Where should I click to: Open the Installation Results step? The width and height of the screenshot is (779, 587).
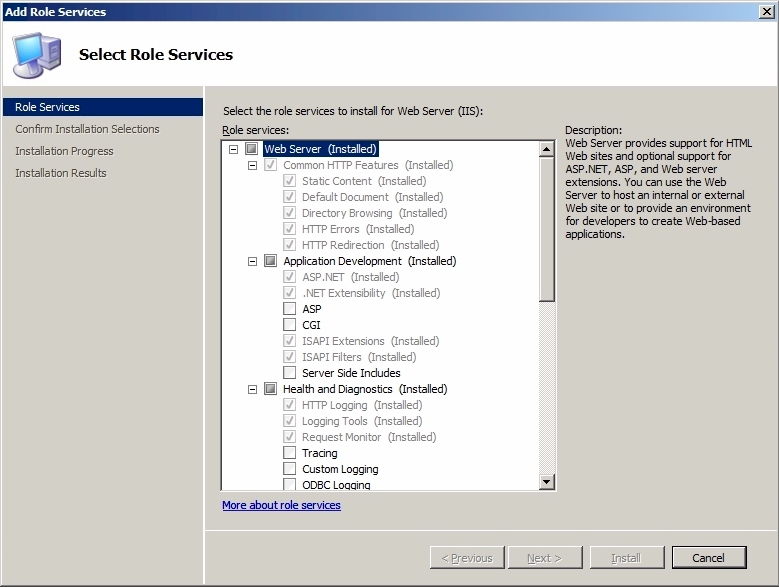pos(61,173)
